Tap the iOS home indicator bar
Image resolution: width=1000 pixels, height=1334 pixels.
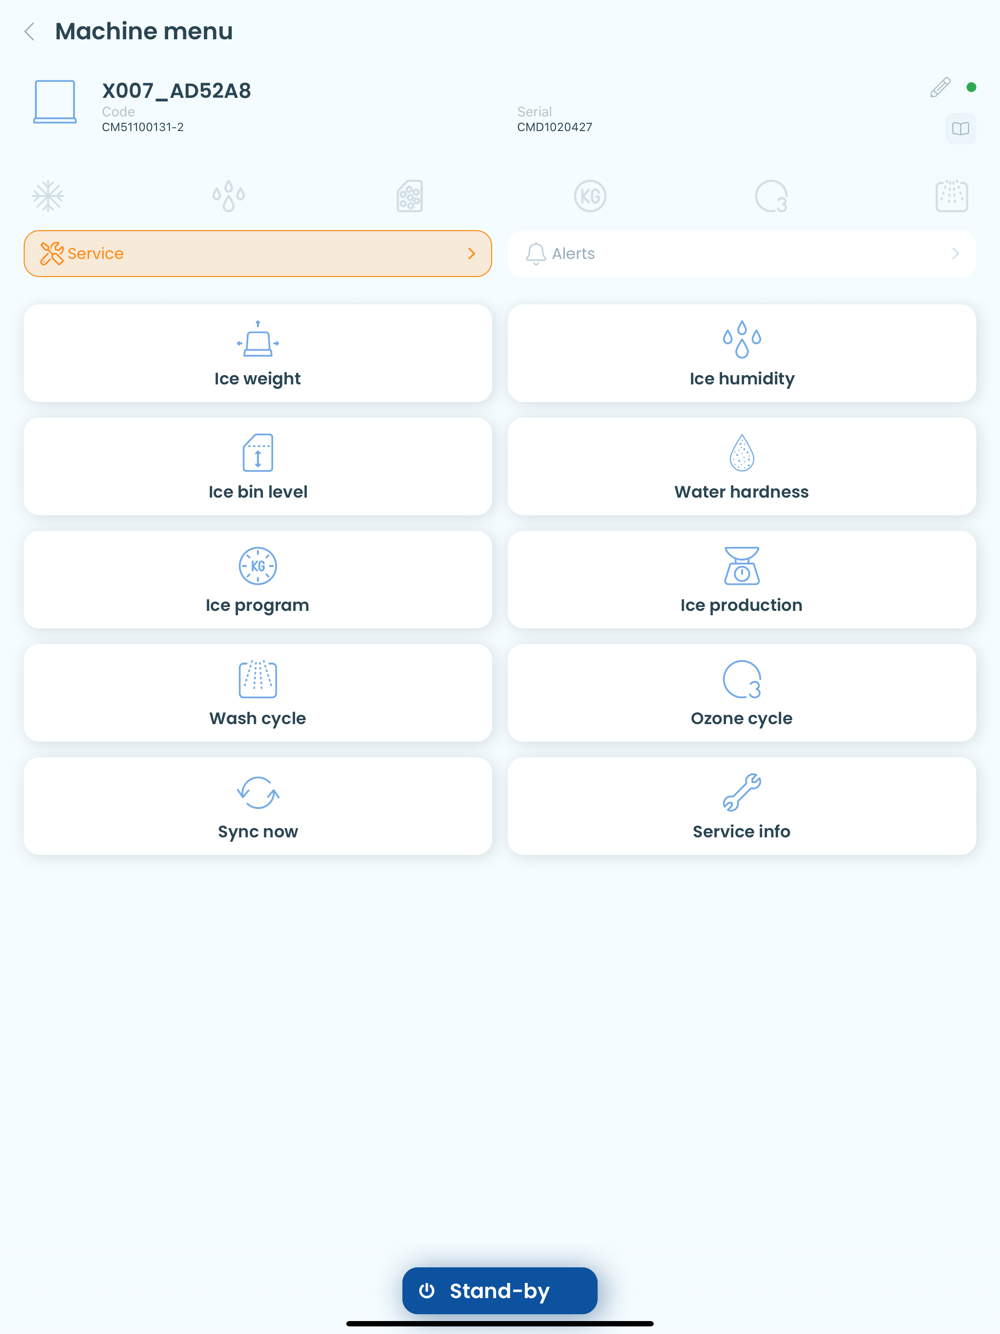coord(500,1323)
